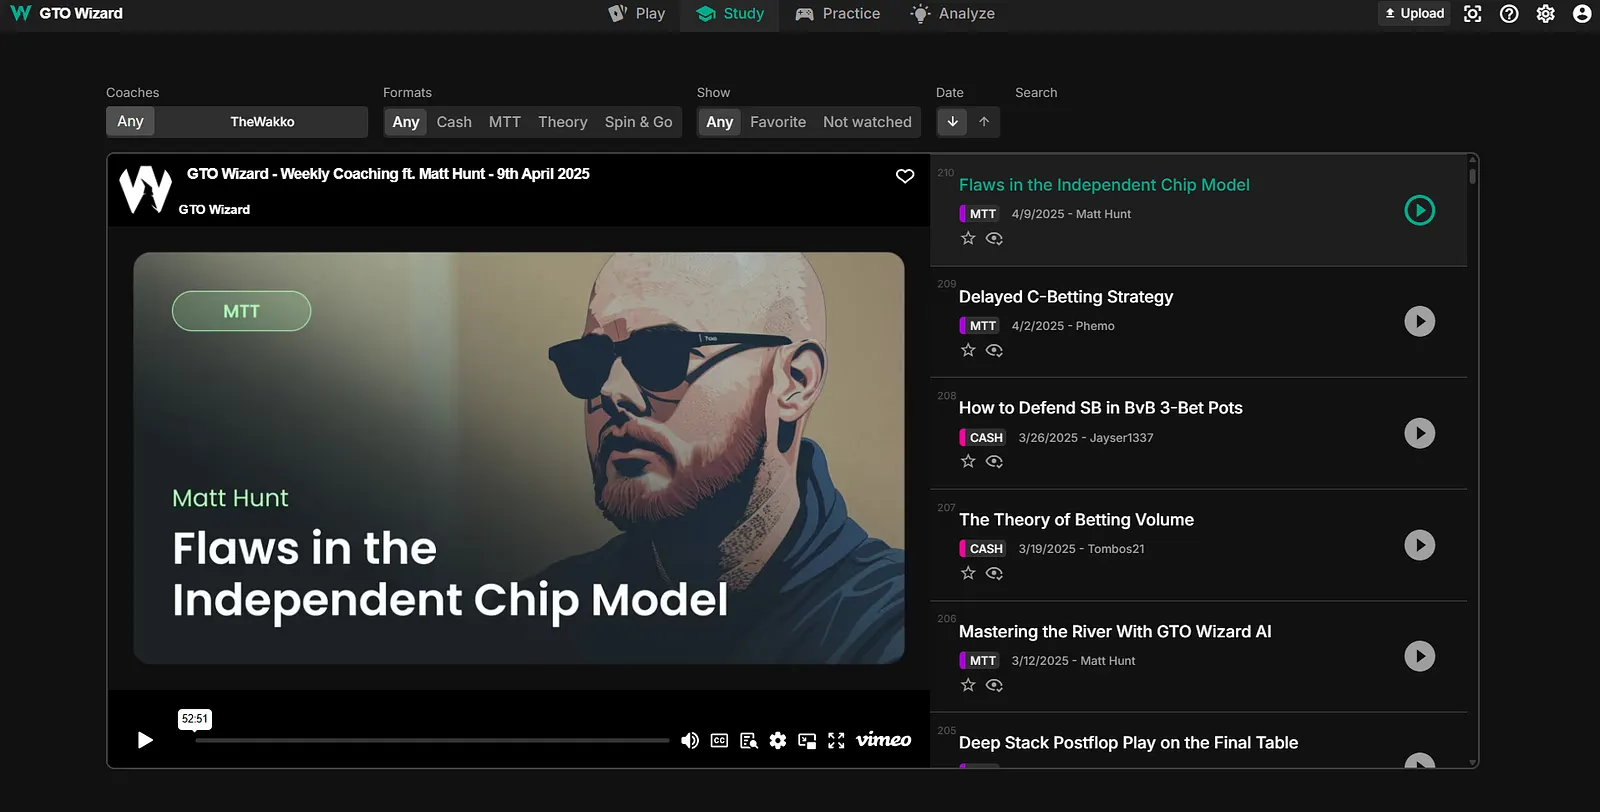
Task: Enable closed captions on the video player
Action: point(719,740)
